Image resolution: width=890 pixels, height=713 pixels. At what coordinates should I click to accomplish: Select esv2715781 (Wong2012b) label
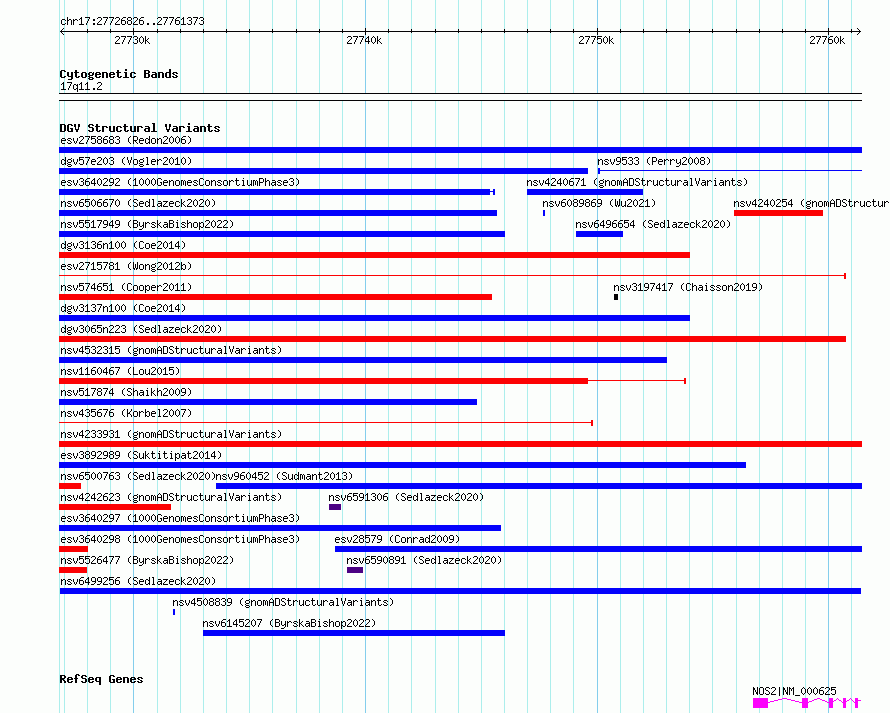pyautogui.click(x=126, y=266)
